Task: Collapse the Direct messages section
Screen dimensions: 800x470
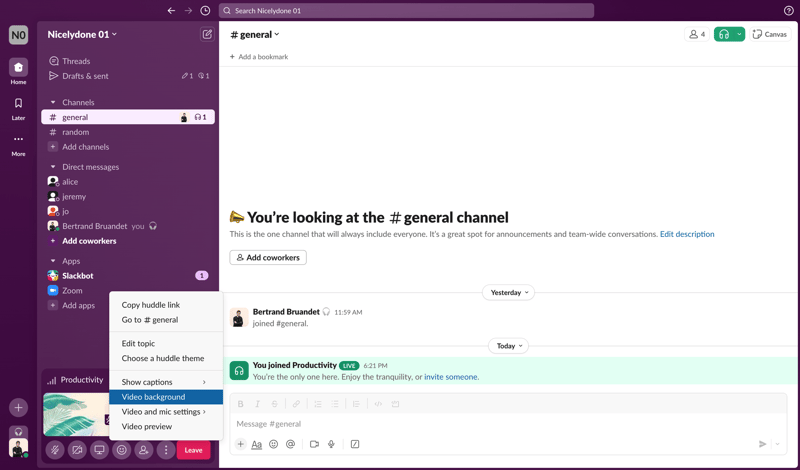Action: (53, 167)
